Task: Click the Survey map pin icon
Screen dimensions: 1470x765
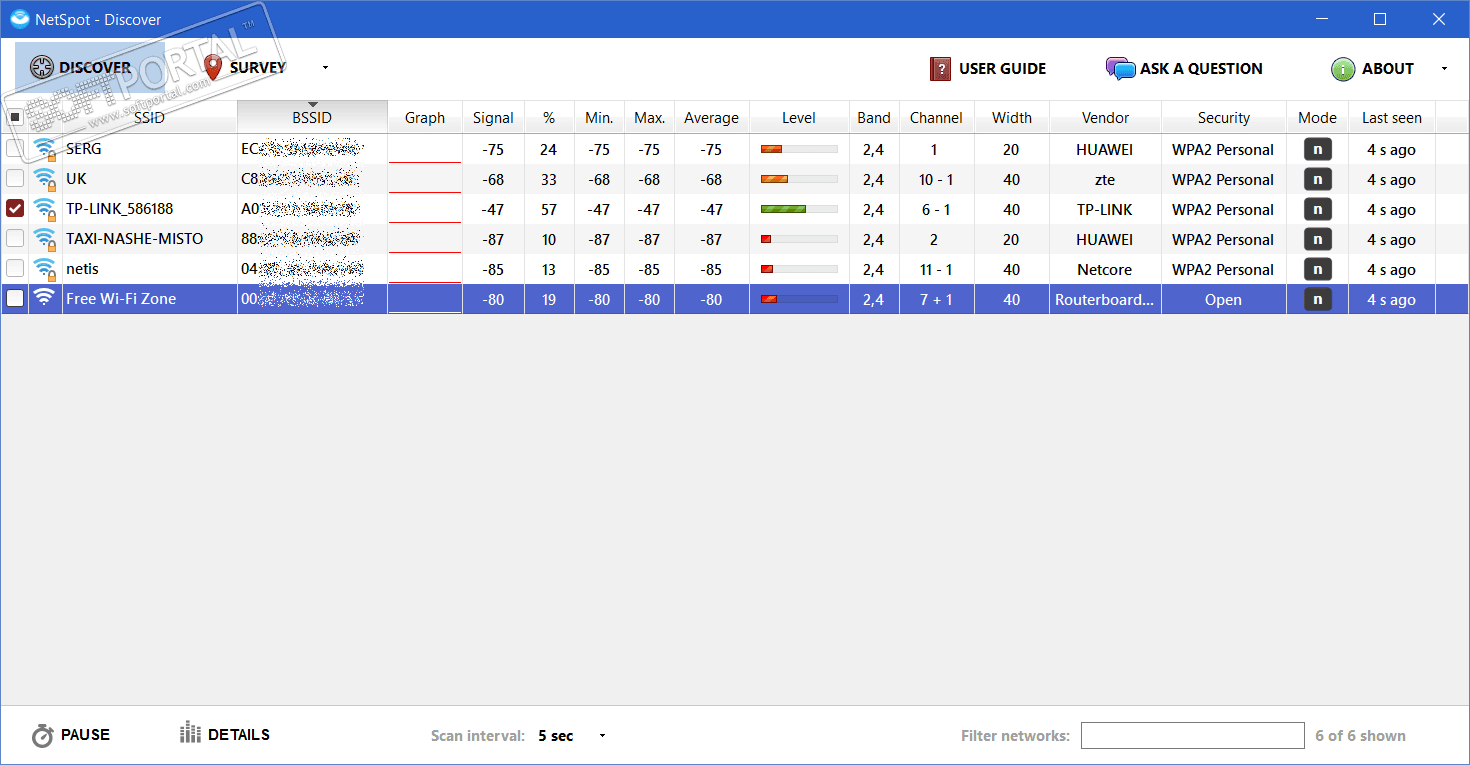Action: coord(213,68)
